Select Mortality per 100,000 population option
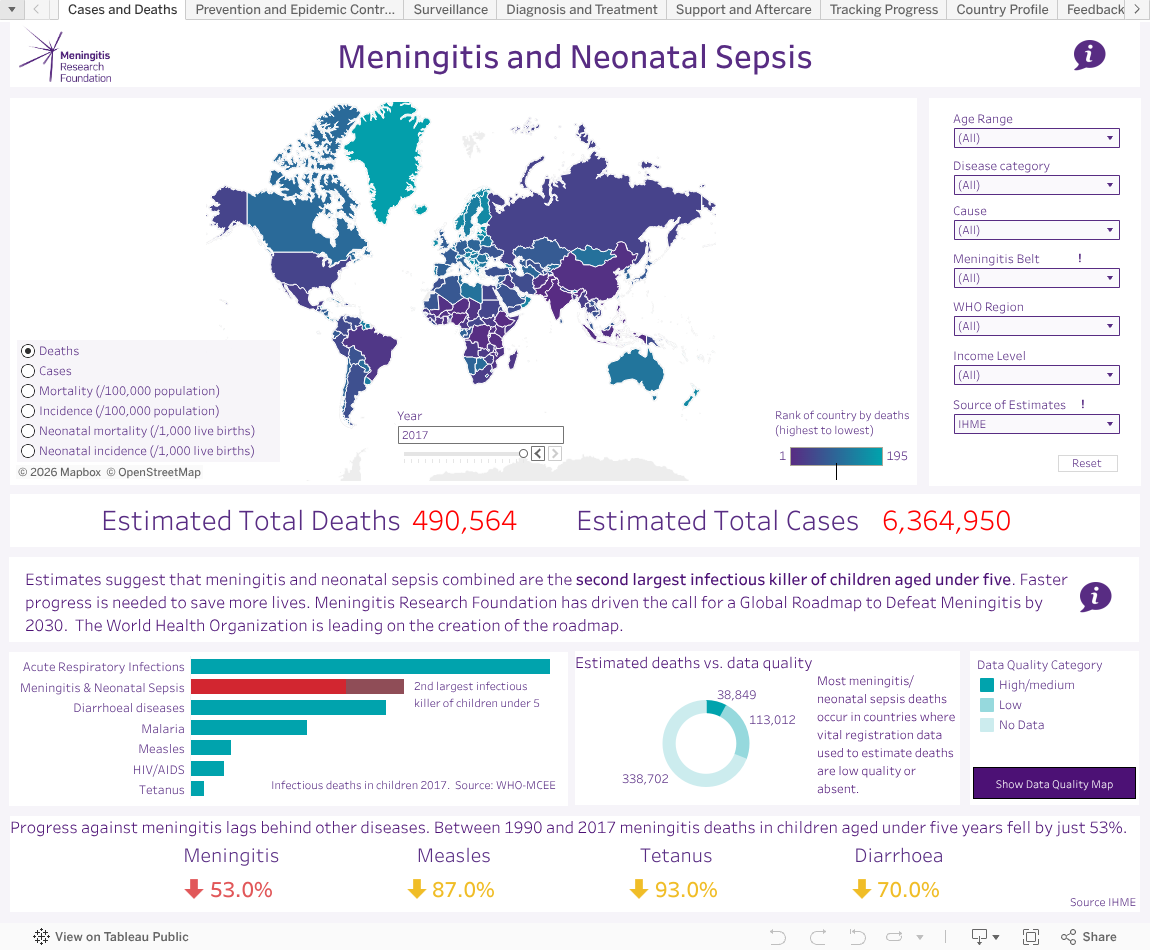The width and height of the screenshot is (1150, 950). pos(28,391)
